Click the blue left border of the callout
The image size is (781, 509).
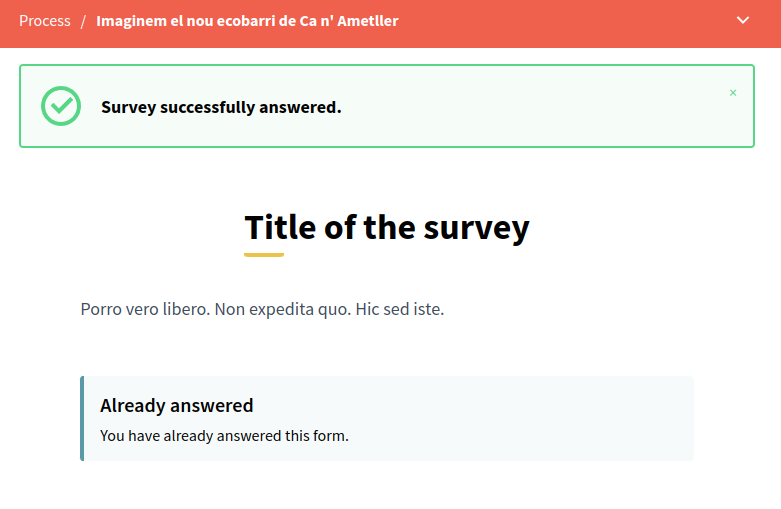coord(82,418)
